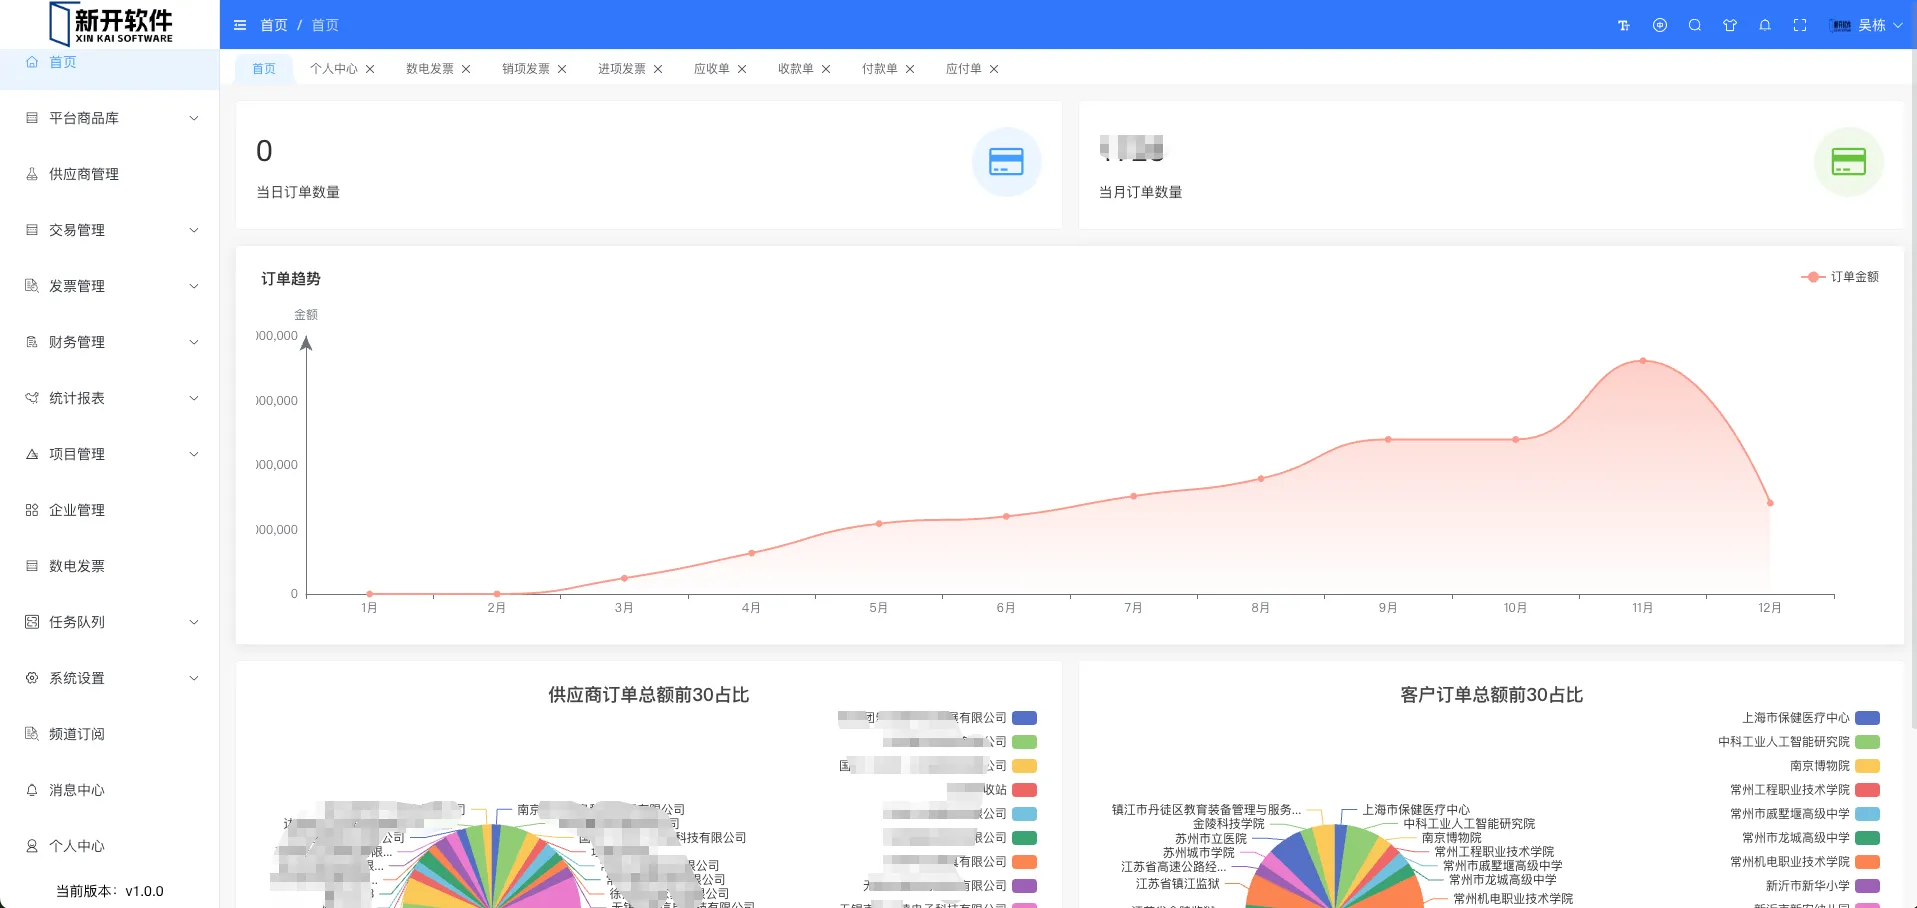The width and height of the screenshot is (1917, 908).
Task: Toggle fullscreen mode icon
Action: click(x=1800, y=25)
